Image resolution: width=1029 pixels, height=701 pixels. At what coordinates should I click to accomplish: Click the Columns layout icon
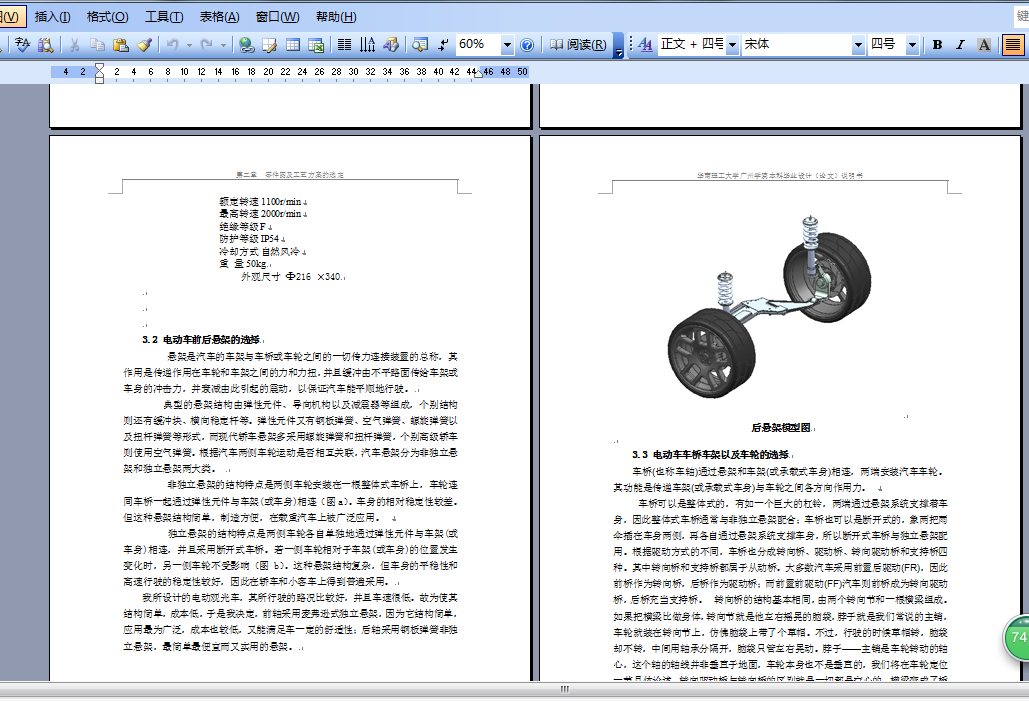(345, 45)
